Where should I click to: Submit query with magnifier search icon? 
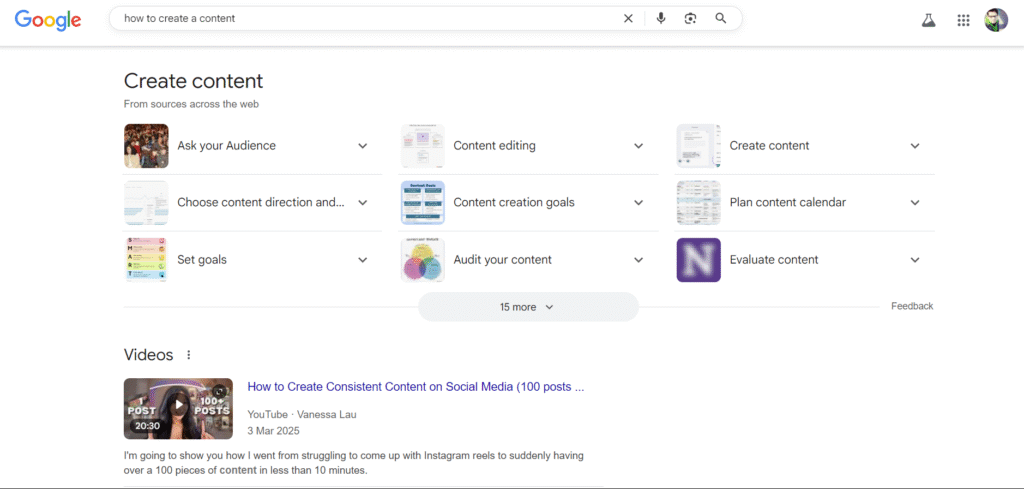coord(720,18)
